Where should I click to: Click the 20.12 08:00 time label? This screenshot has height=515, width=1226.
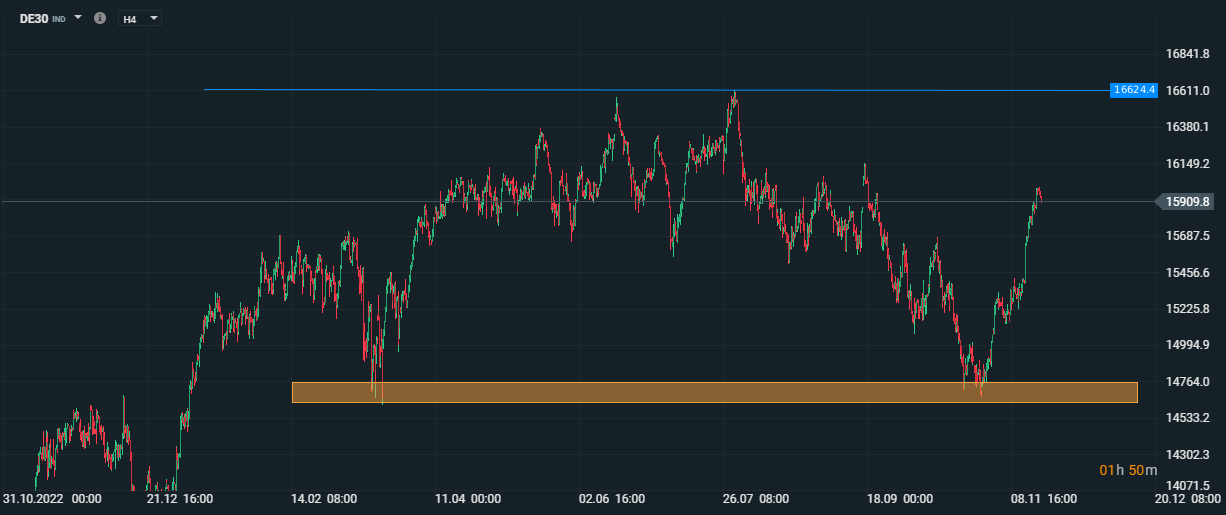pos(1189,498)
